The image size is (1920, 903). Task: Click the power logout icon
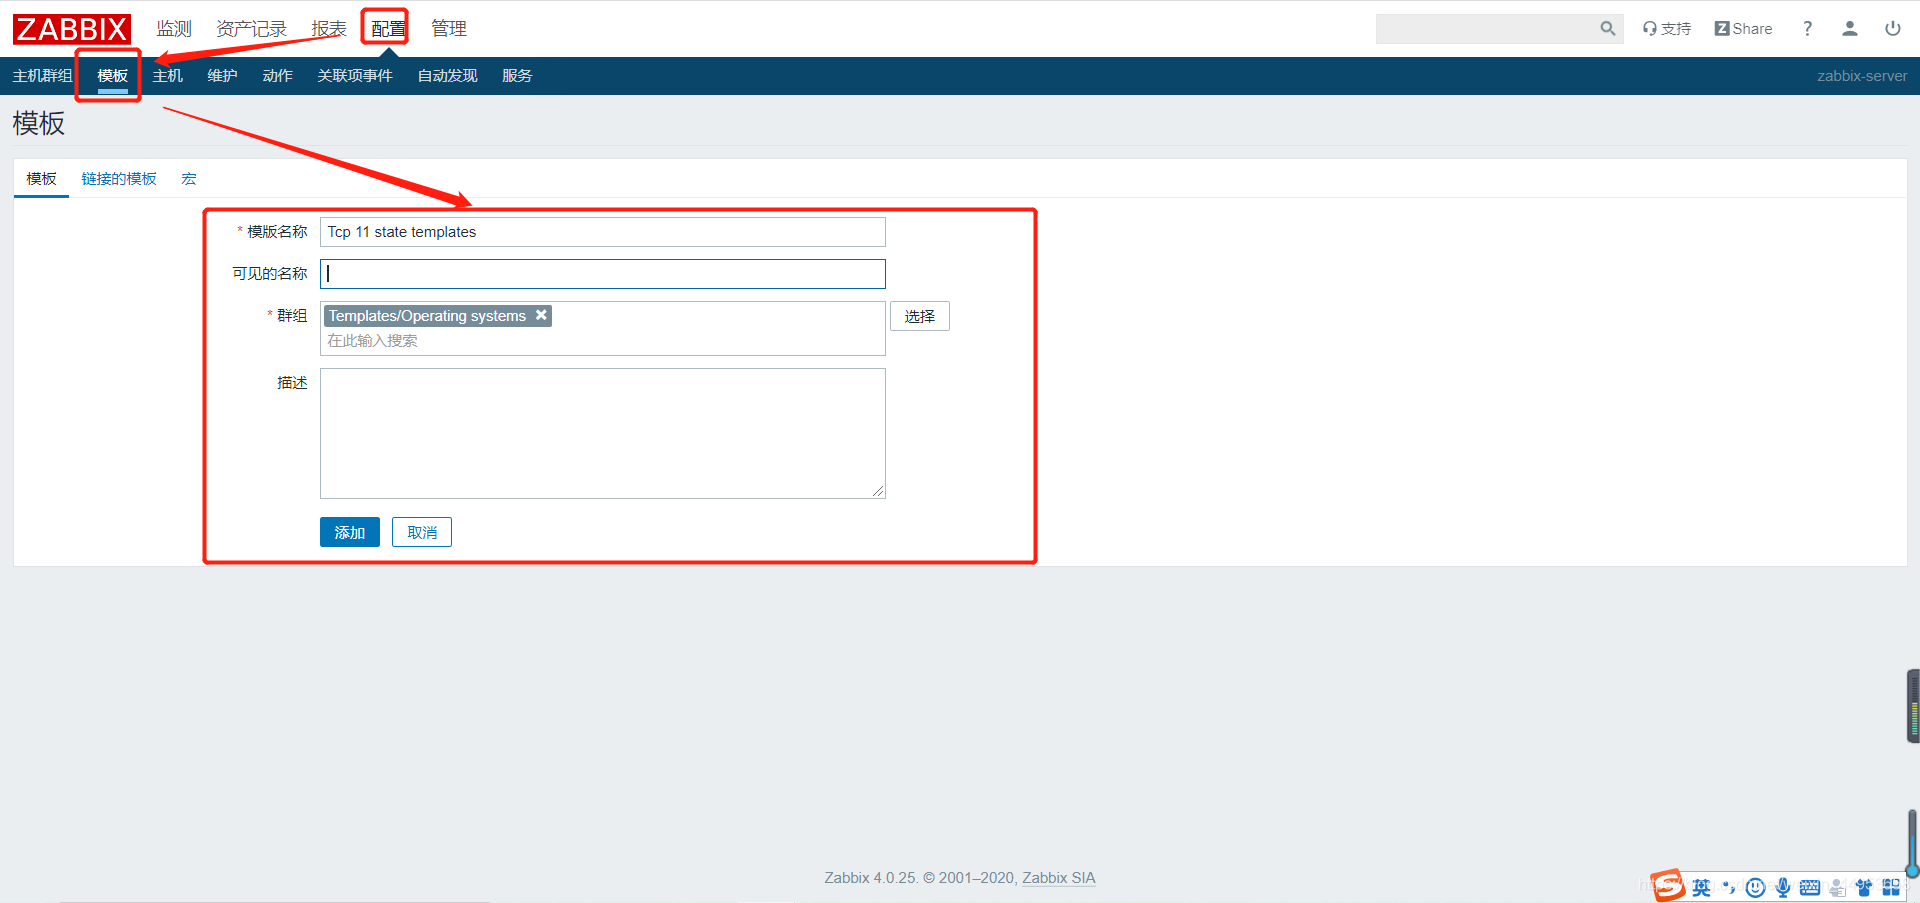click(x=1893, y=29)
